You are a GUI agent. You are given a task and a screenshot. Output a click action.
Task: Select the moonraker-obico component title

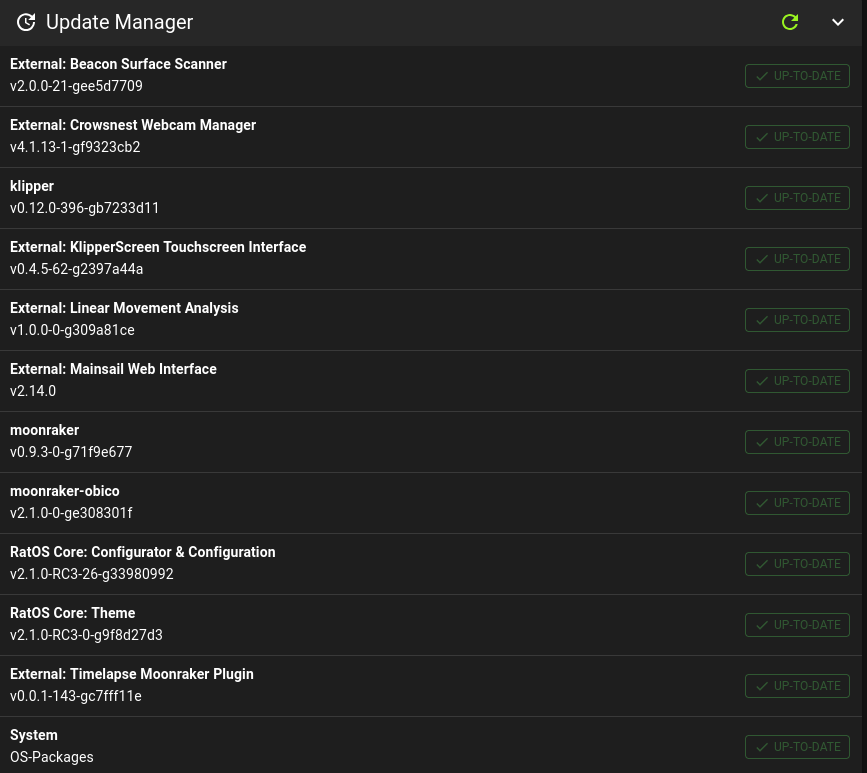[65, 491]
